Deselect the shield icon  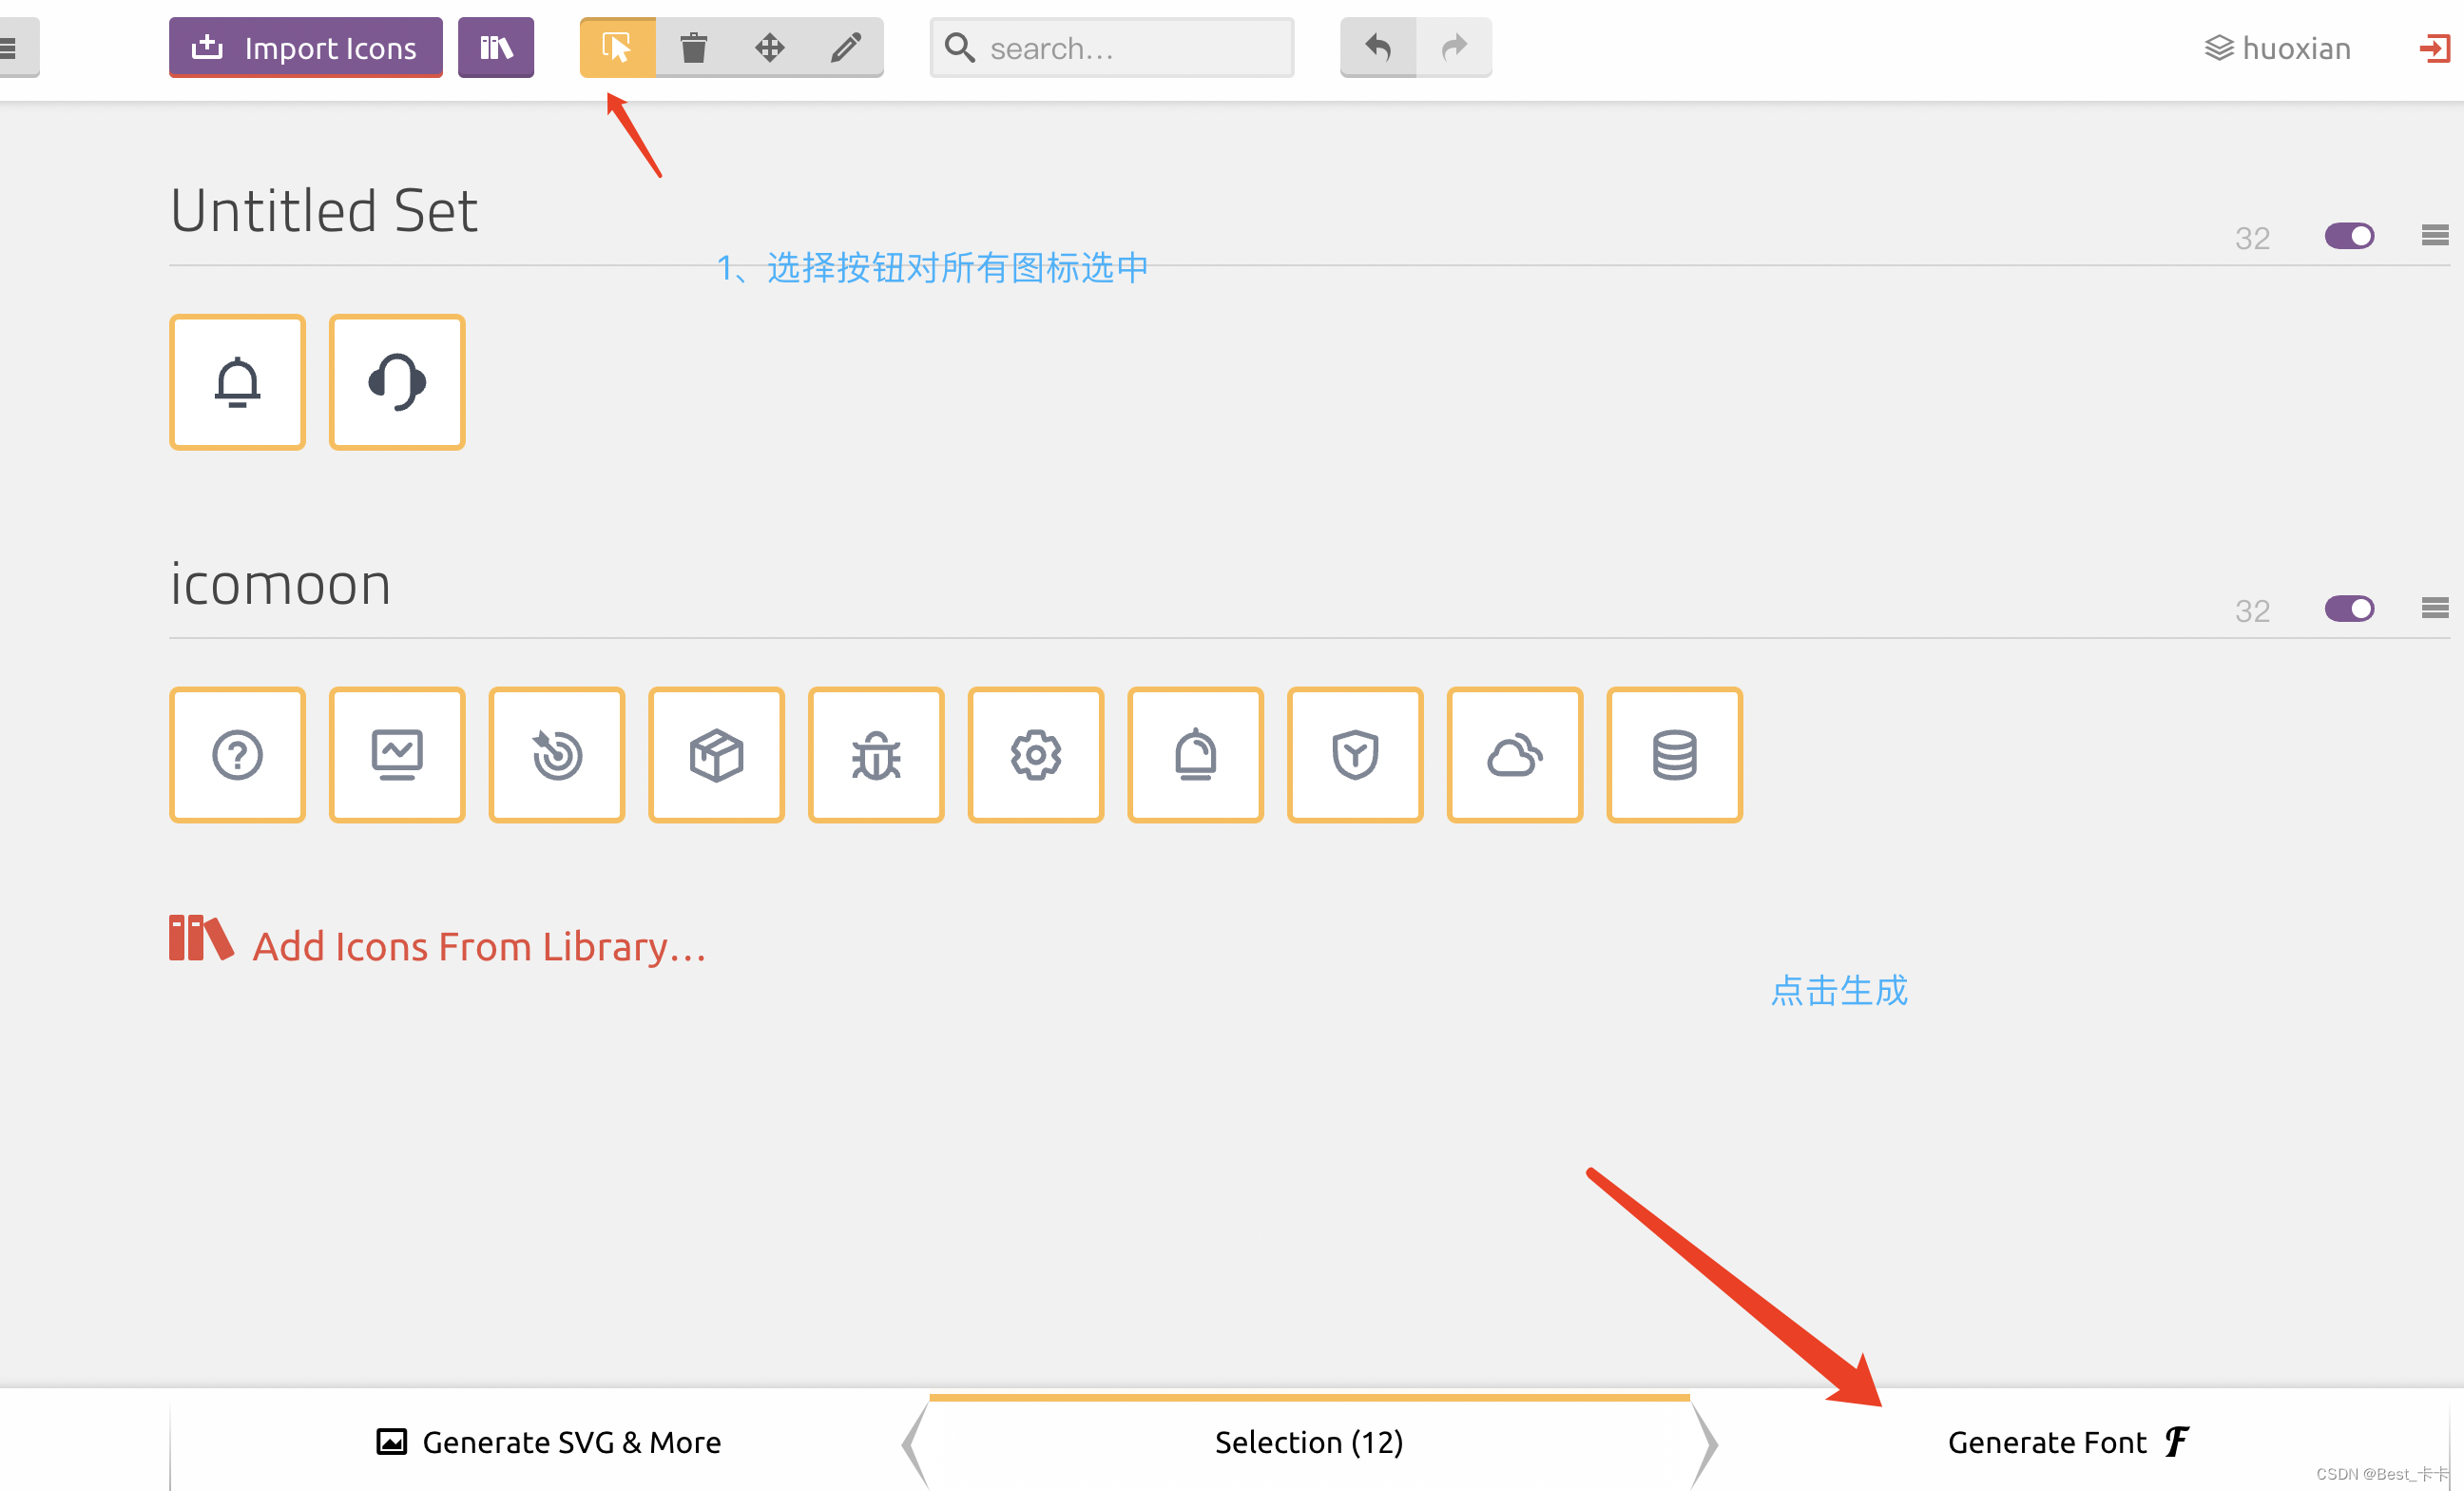(1355, 755)
